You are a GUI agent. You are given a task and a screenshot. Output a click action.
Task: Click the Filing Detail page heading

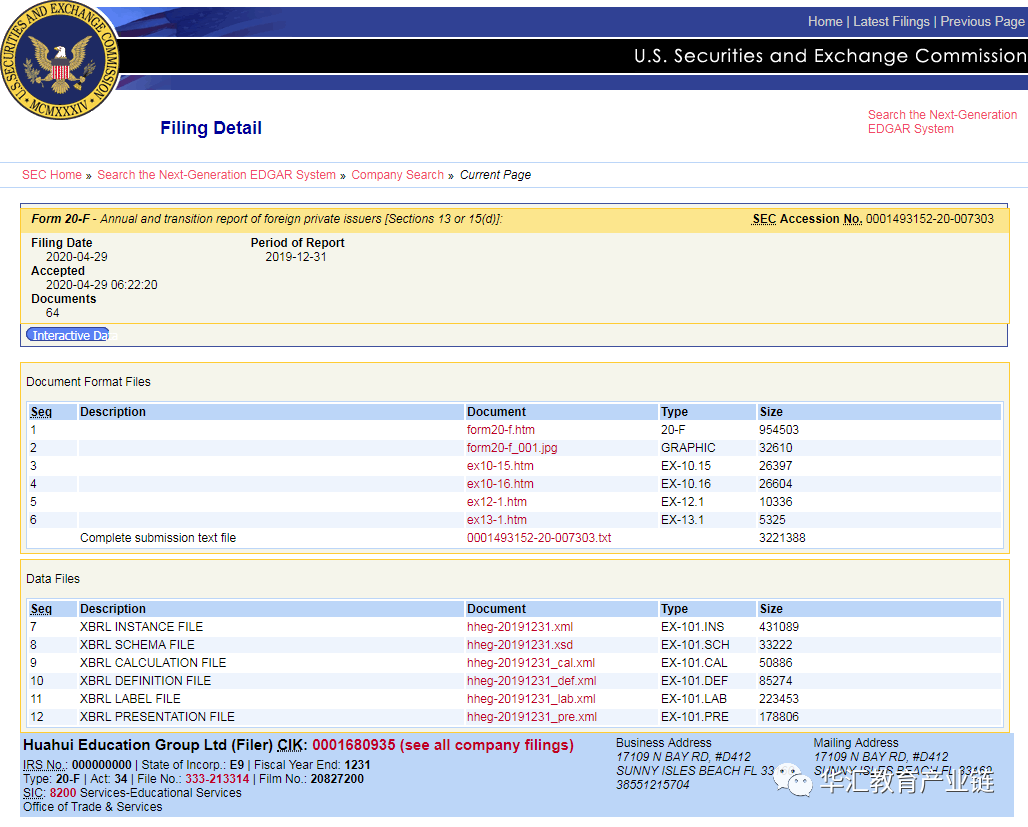tap(211, 128)
